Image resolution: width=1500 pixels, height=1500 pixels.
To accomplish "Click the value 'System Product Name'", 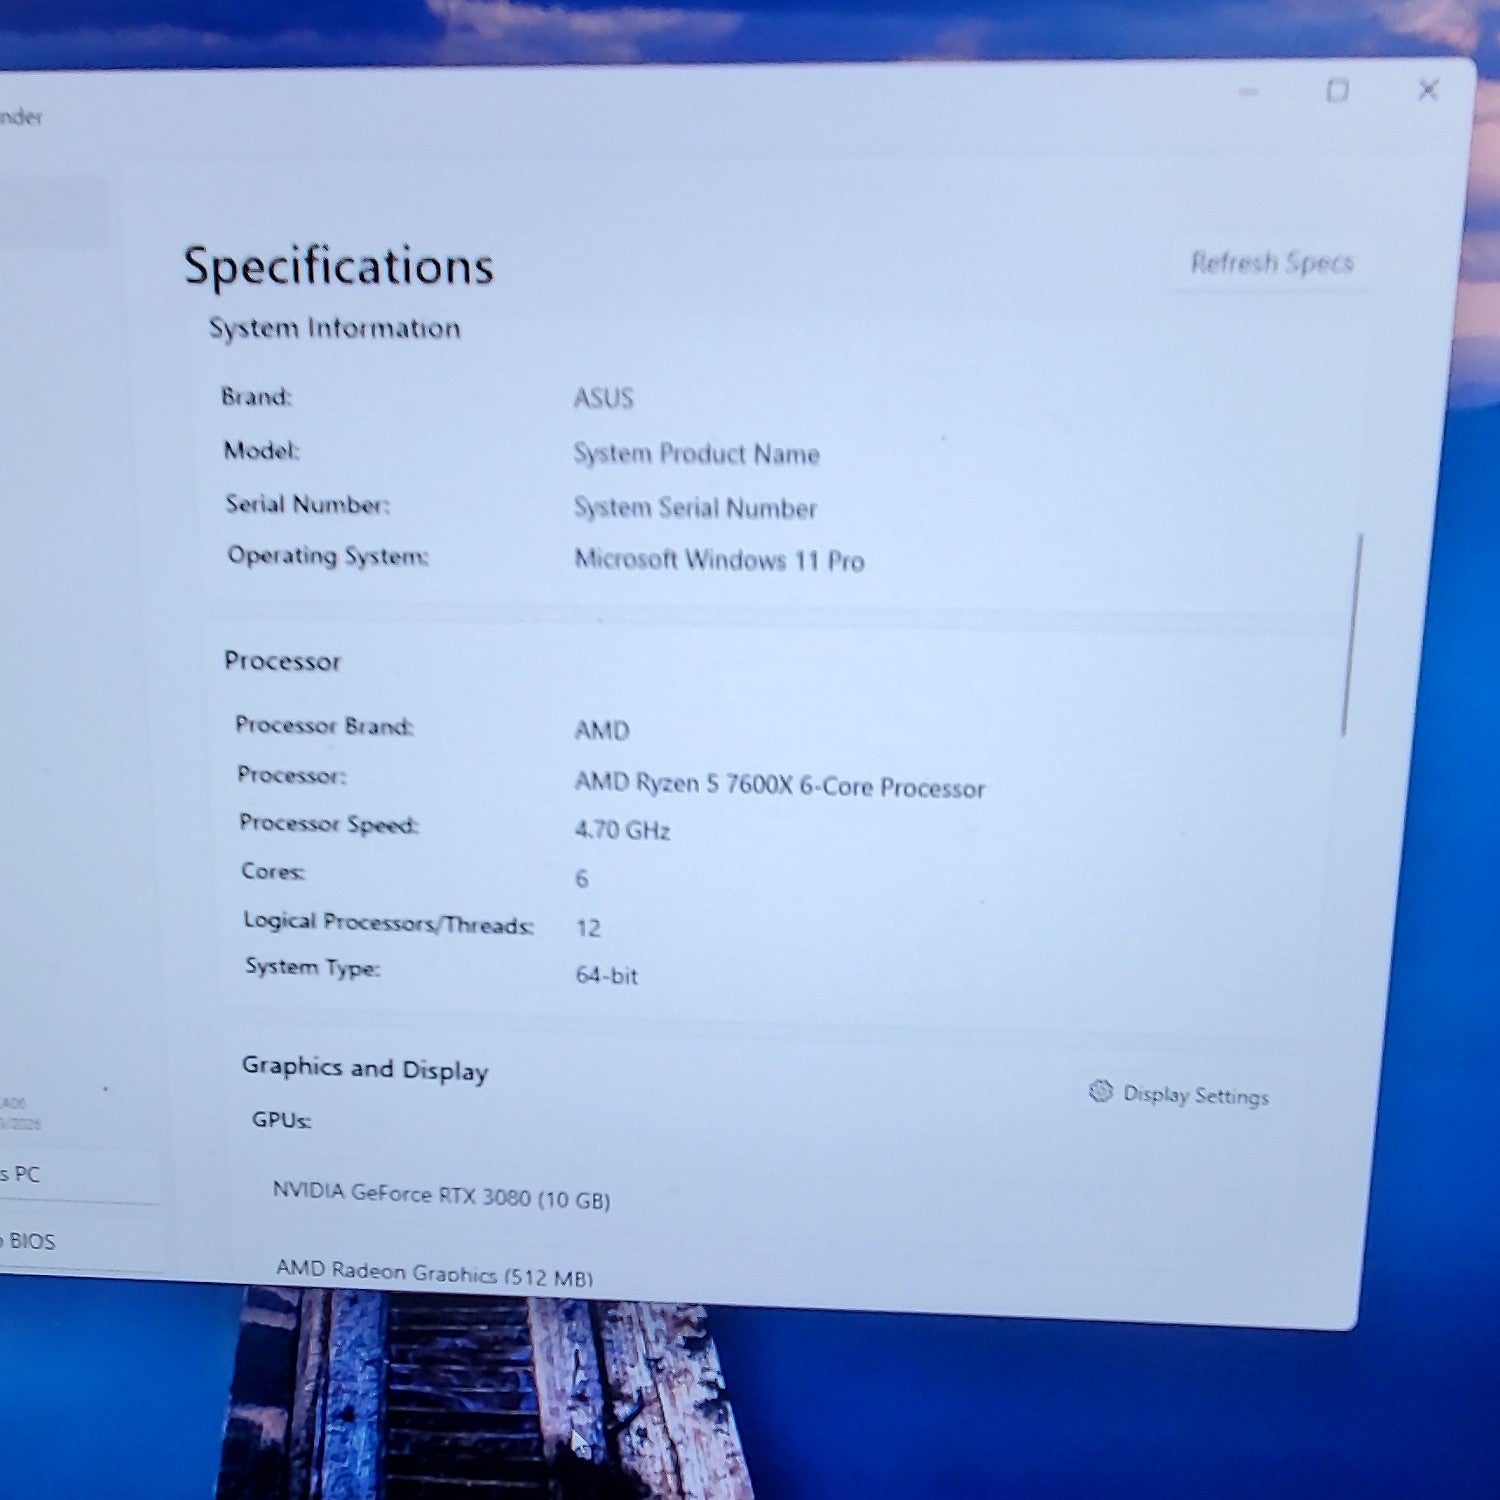I will 696,454.
